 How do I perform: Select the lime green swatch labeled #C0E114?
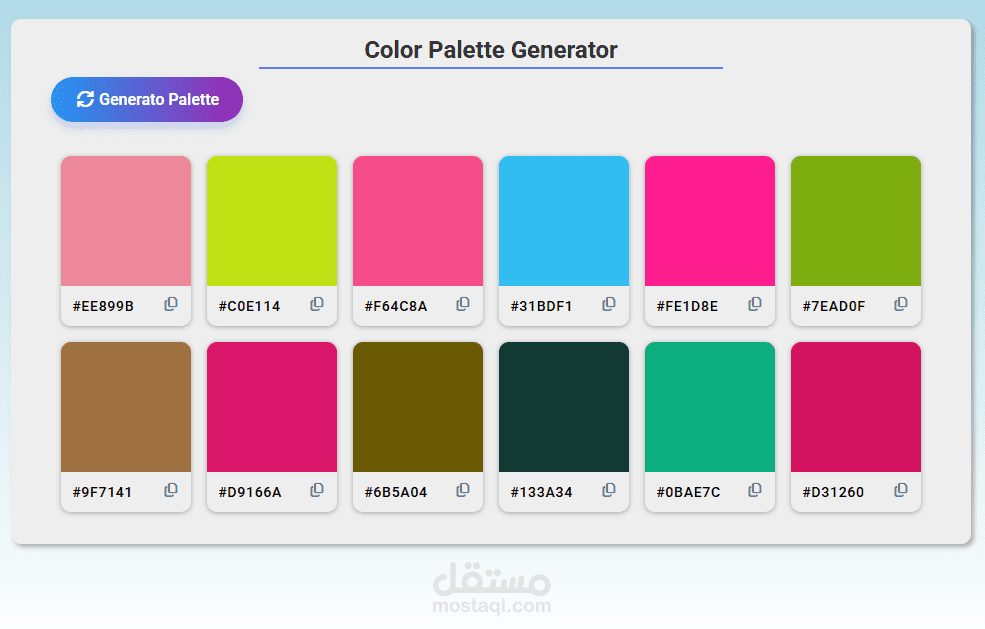coord(271,220)
